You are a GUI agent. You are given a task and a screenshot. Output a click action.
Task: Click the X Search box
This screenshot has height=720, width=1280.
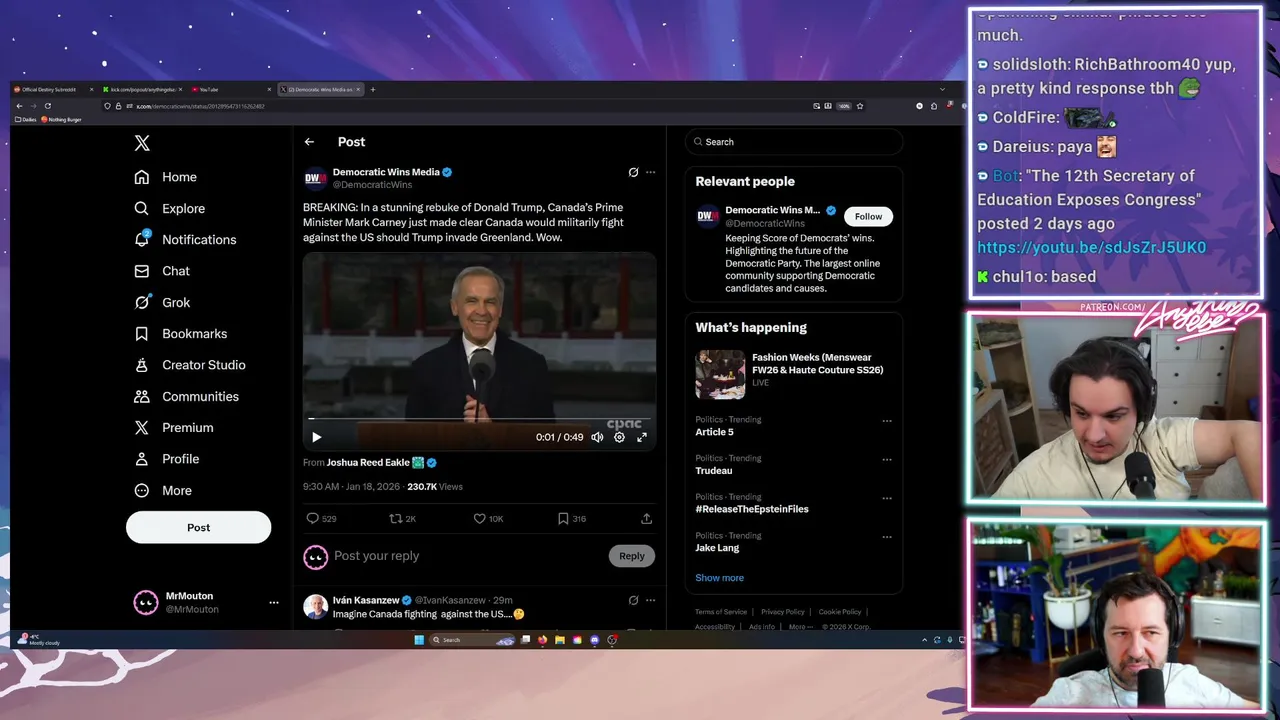[x=794, y=142]
